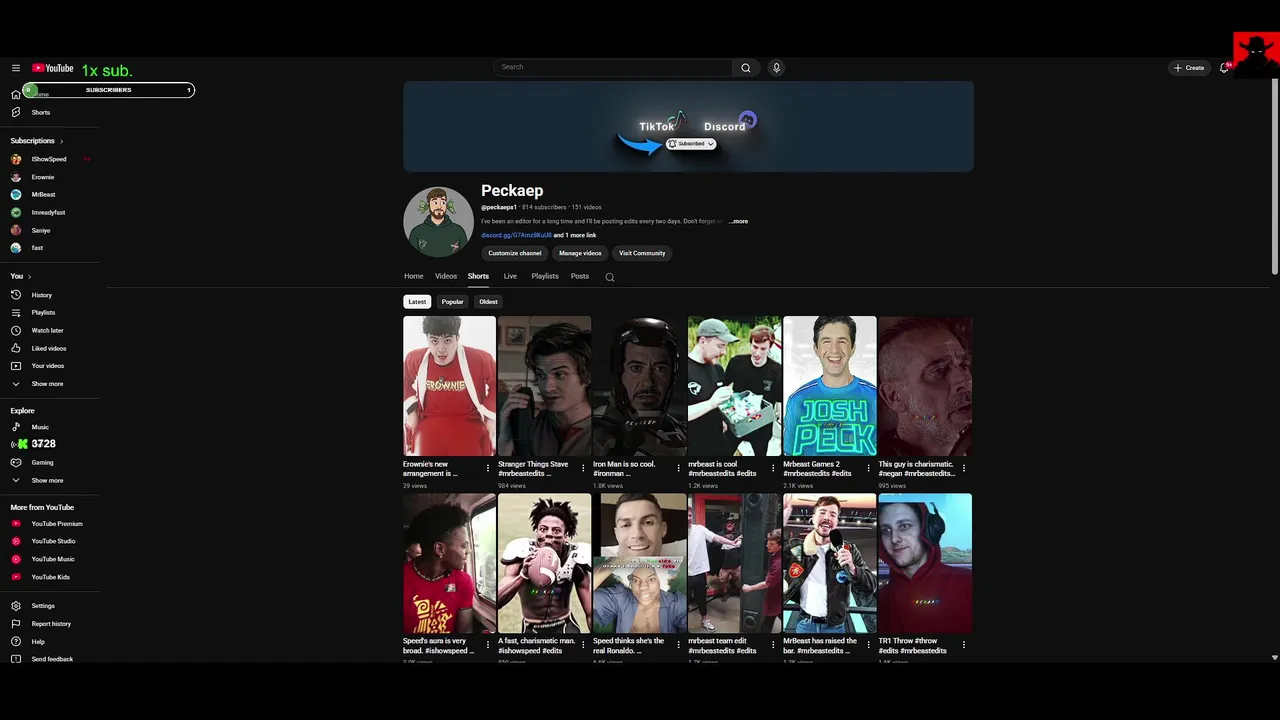Screen dimensions: 1280x720
Task: Switch to the Home channel tab
Action: click(x=414, y=276)
